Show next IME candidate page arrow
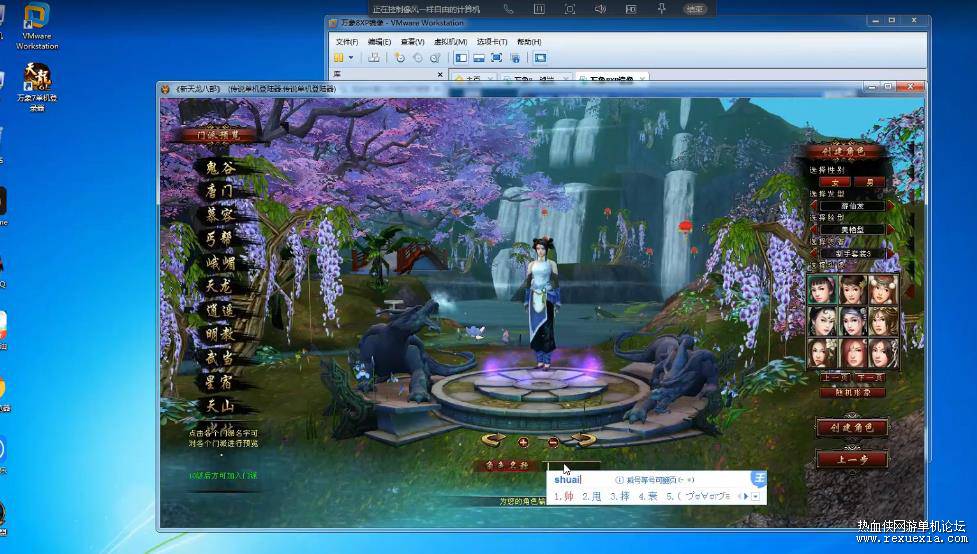 coord(746,496)
